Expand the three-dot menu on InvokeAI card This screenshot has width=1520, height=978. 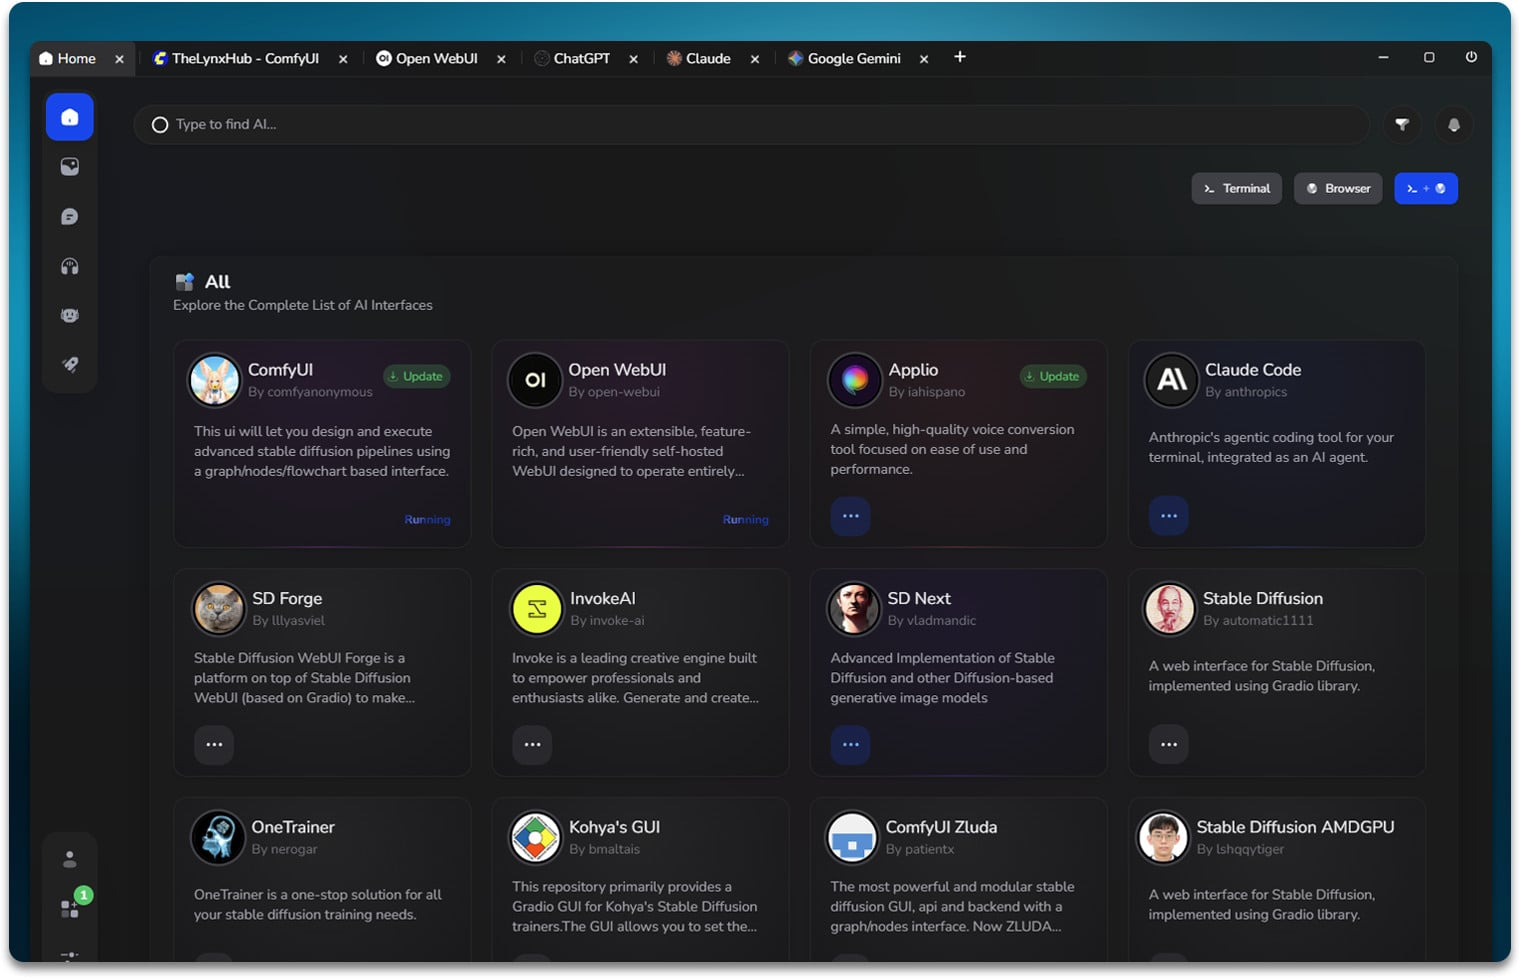[532, 745]
